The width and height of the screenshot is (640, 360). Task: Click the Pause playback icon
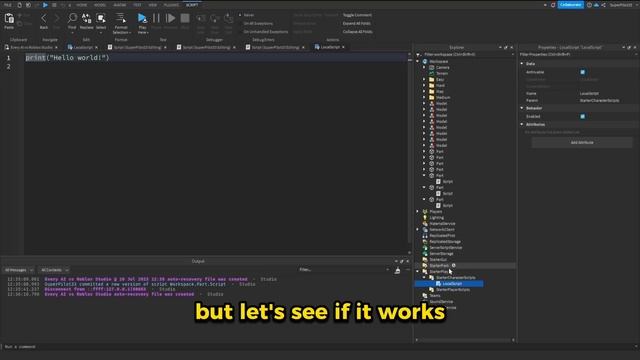[156, 18]
